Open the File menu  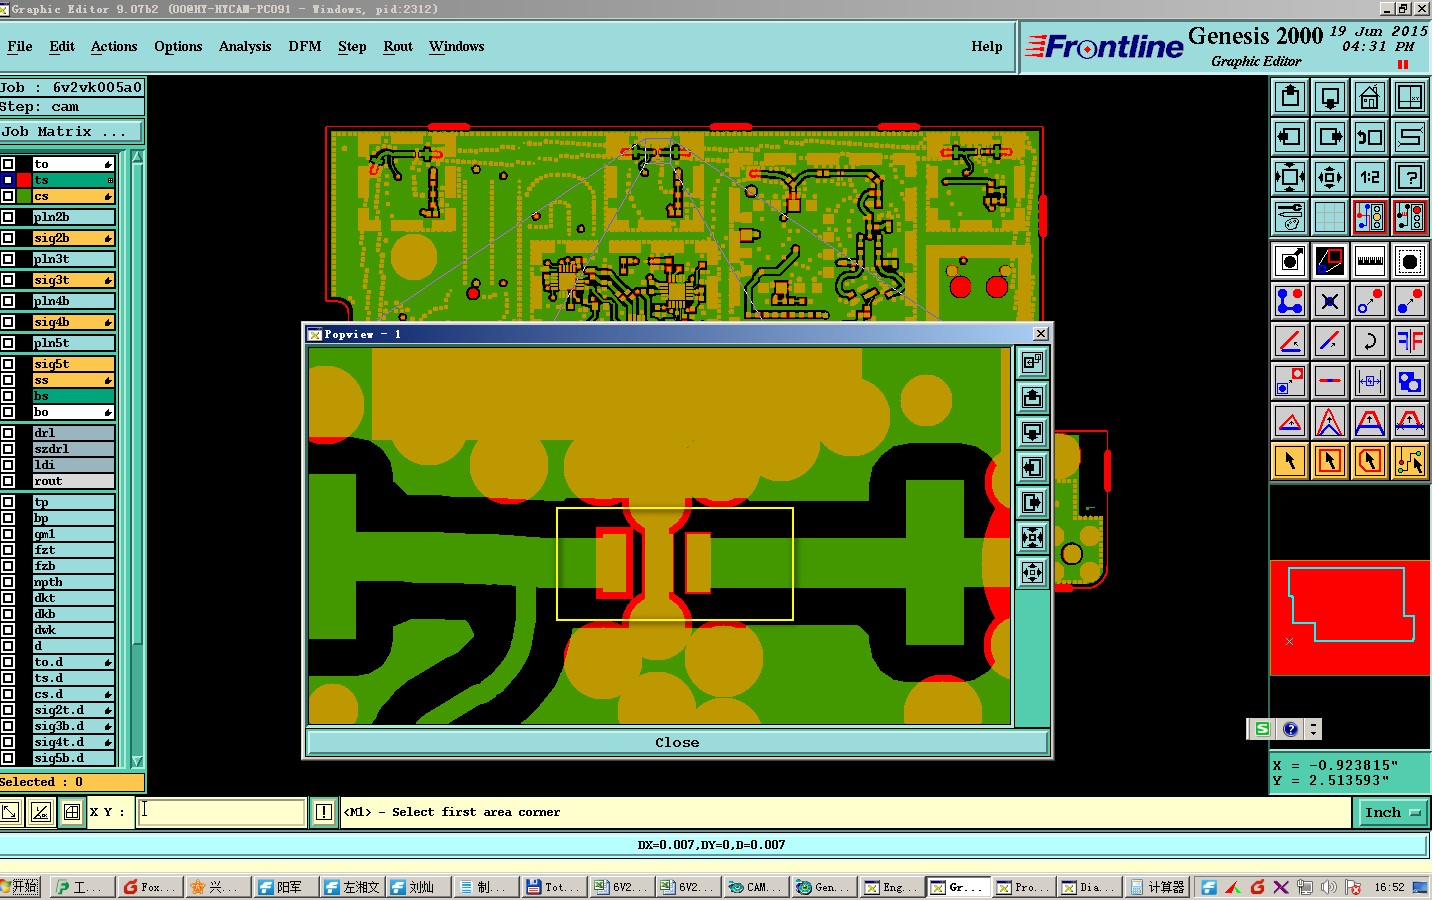click(20, 46)
